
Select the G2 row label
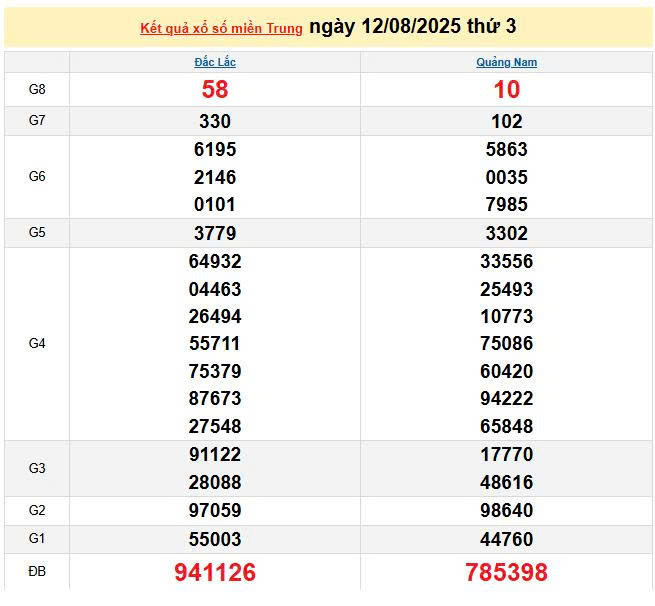pyautogui.click(x=37, y=510)
